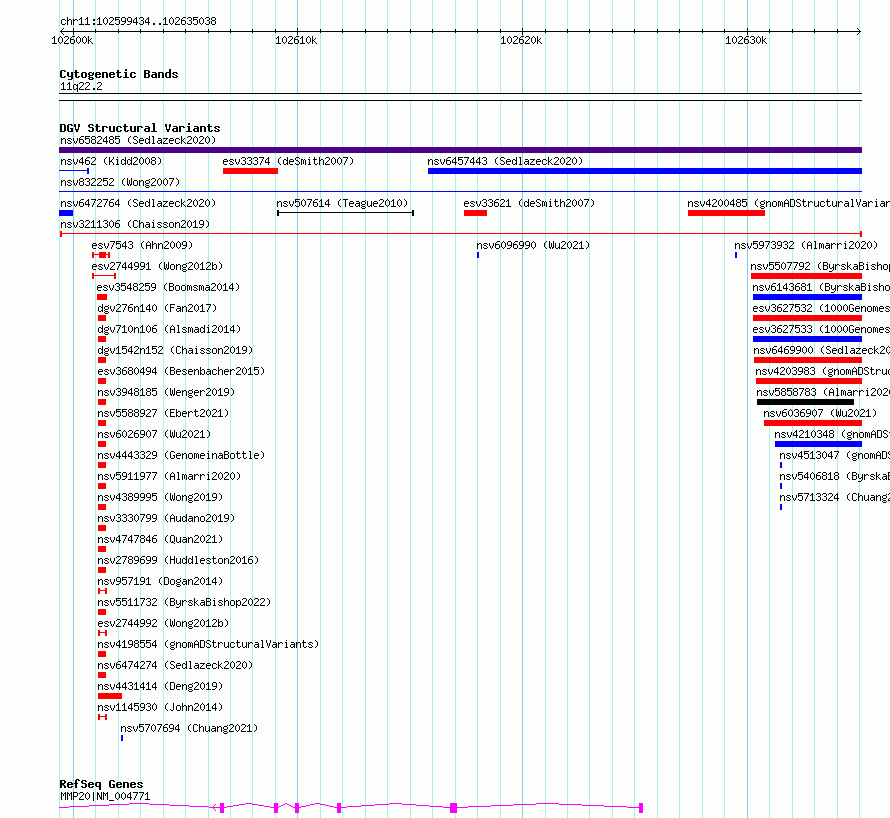The height and width of the screenshot is (818, 890).
Task: Click the esv33374 (deSmith2007) red bar
Action: click(x=250, y=171)
